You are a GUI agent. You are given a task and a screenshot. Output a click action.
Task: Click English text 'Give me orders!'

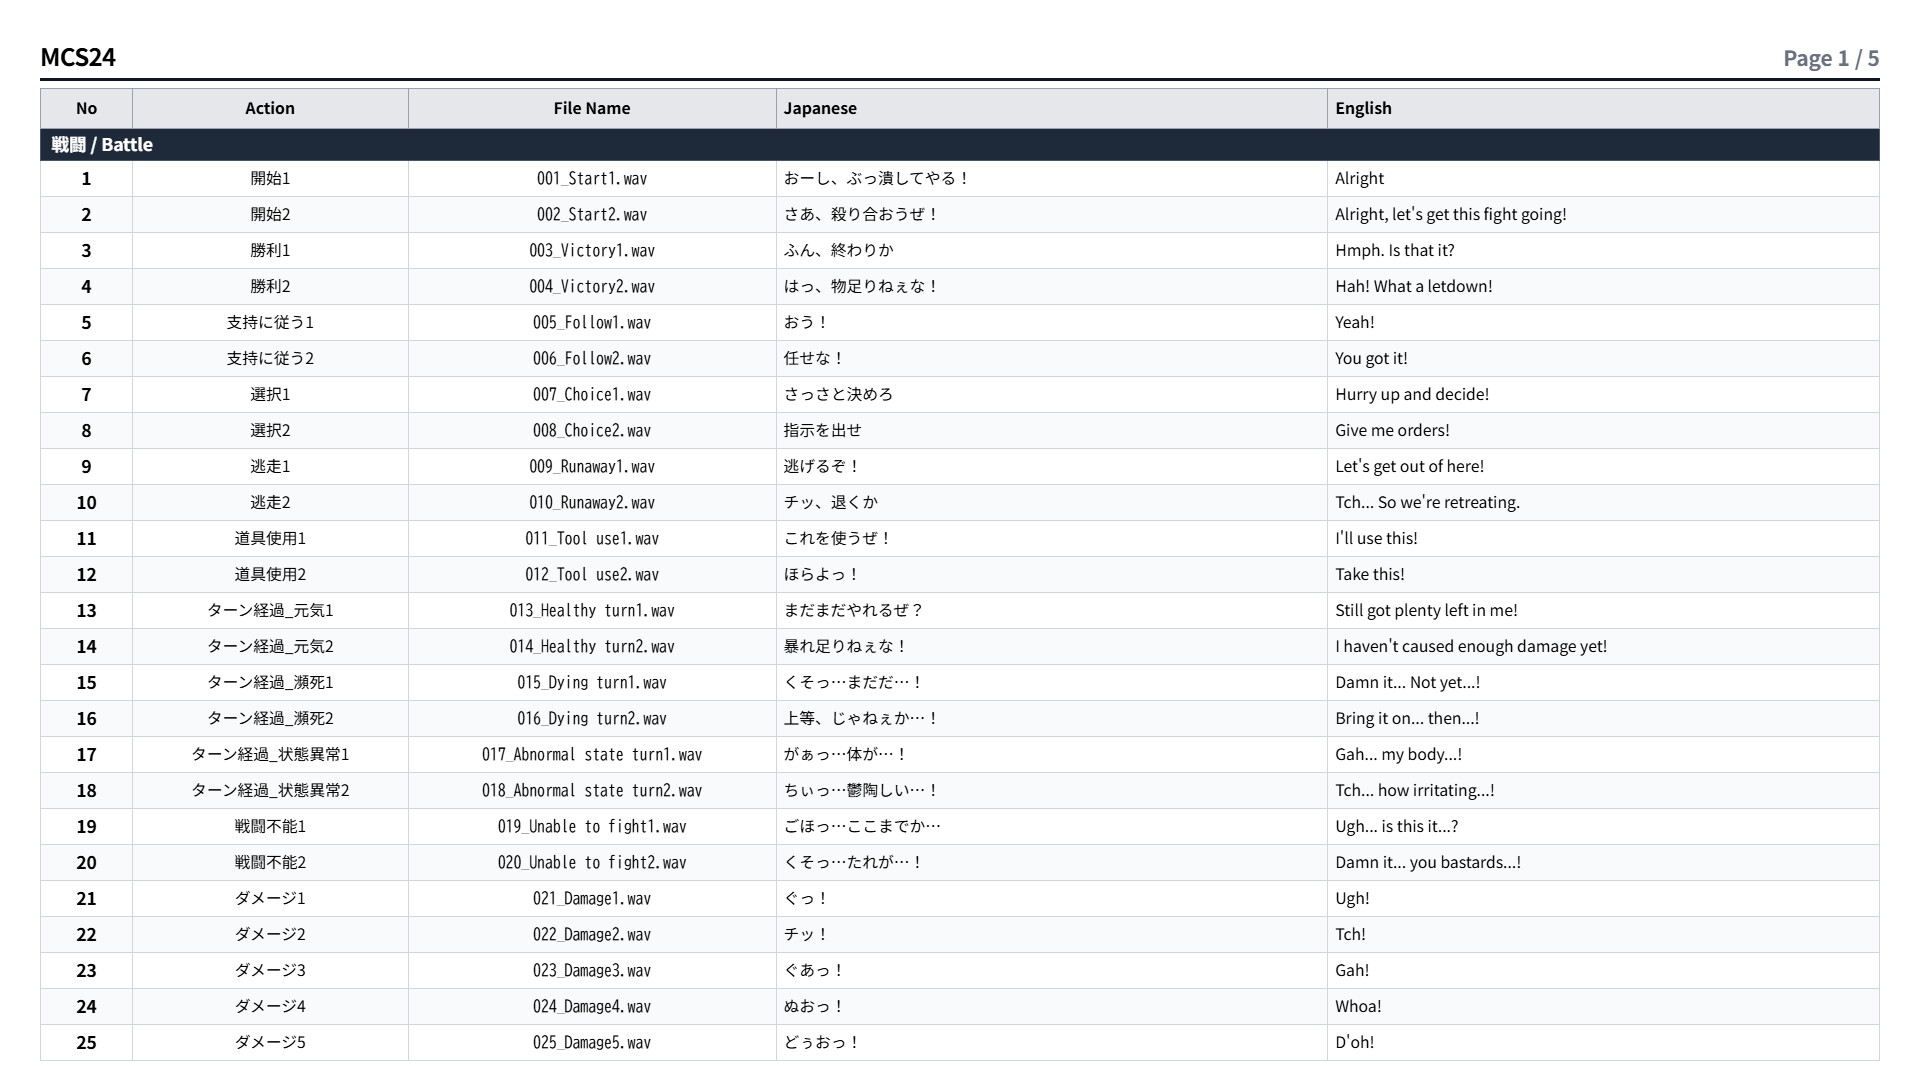point(1392,430)
